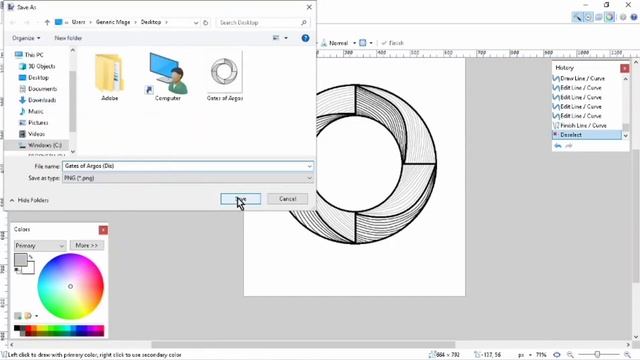Image resolution: width=640 pixels, height=360 pixels.
Task: Click the help icon in Save As dialog
Action: (x=305, y=38)
